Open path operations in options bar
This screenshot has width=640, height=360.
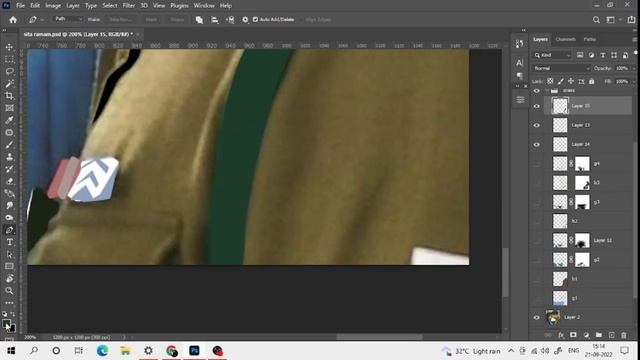pyautogui.click(x=199, y=20)
